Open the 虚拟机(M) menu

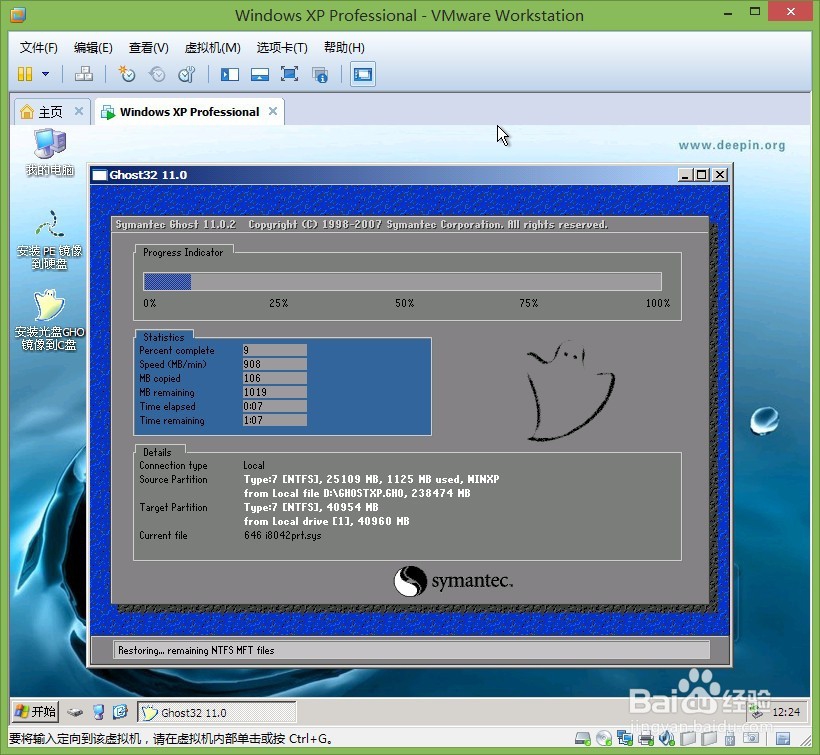(212, 48)
